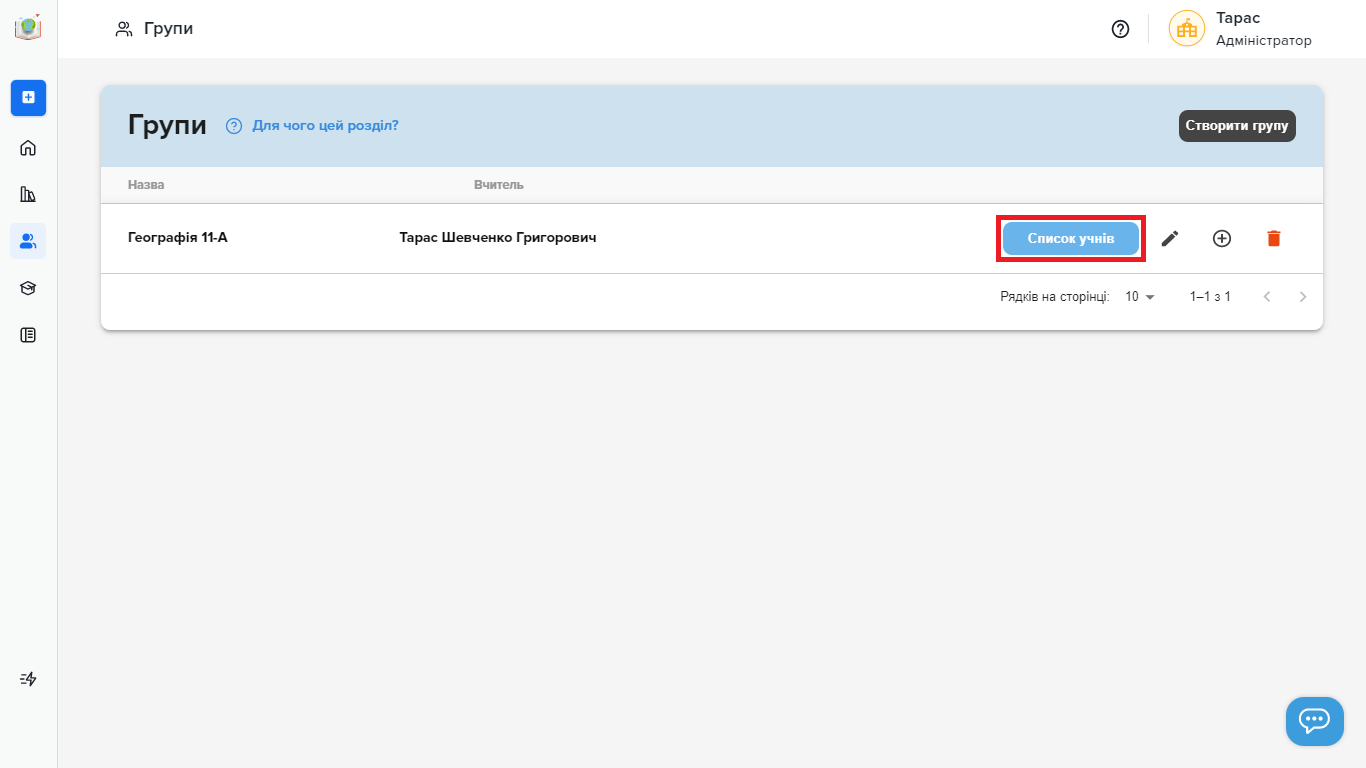Open the chat support bubble
1366x768 pixels.
1314,721
